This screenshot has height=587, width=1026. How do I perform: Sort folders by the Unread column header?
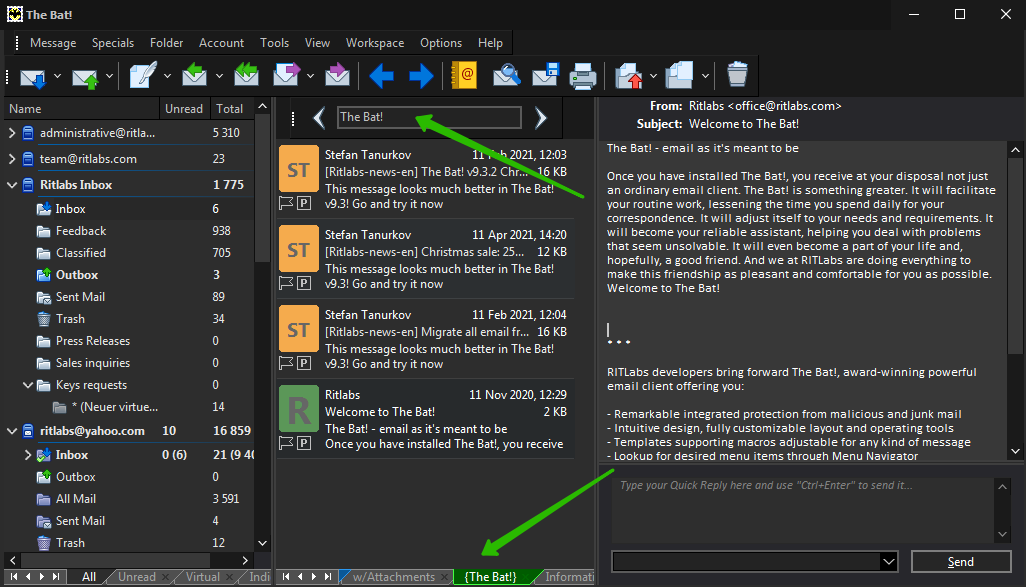(x=184, y=109)
